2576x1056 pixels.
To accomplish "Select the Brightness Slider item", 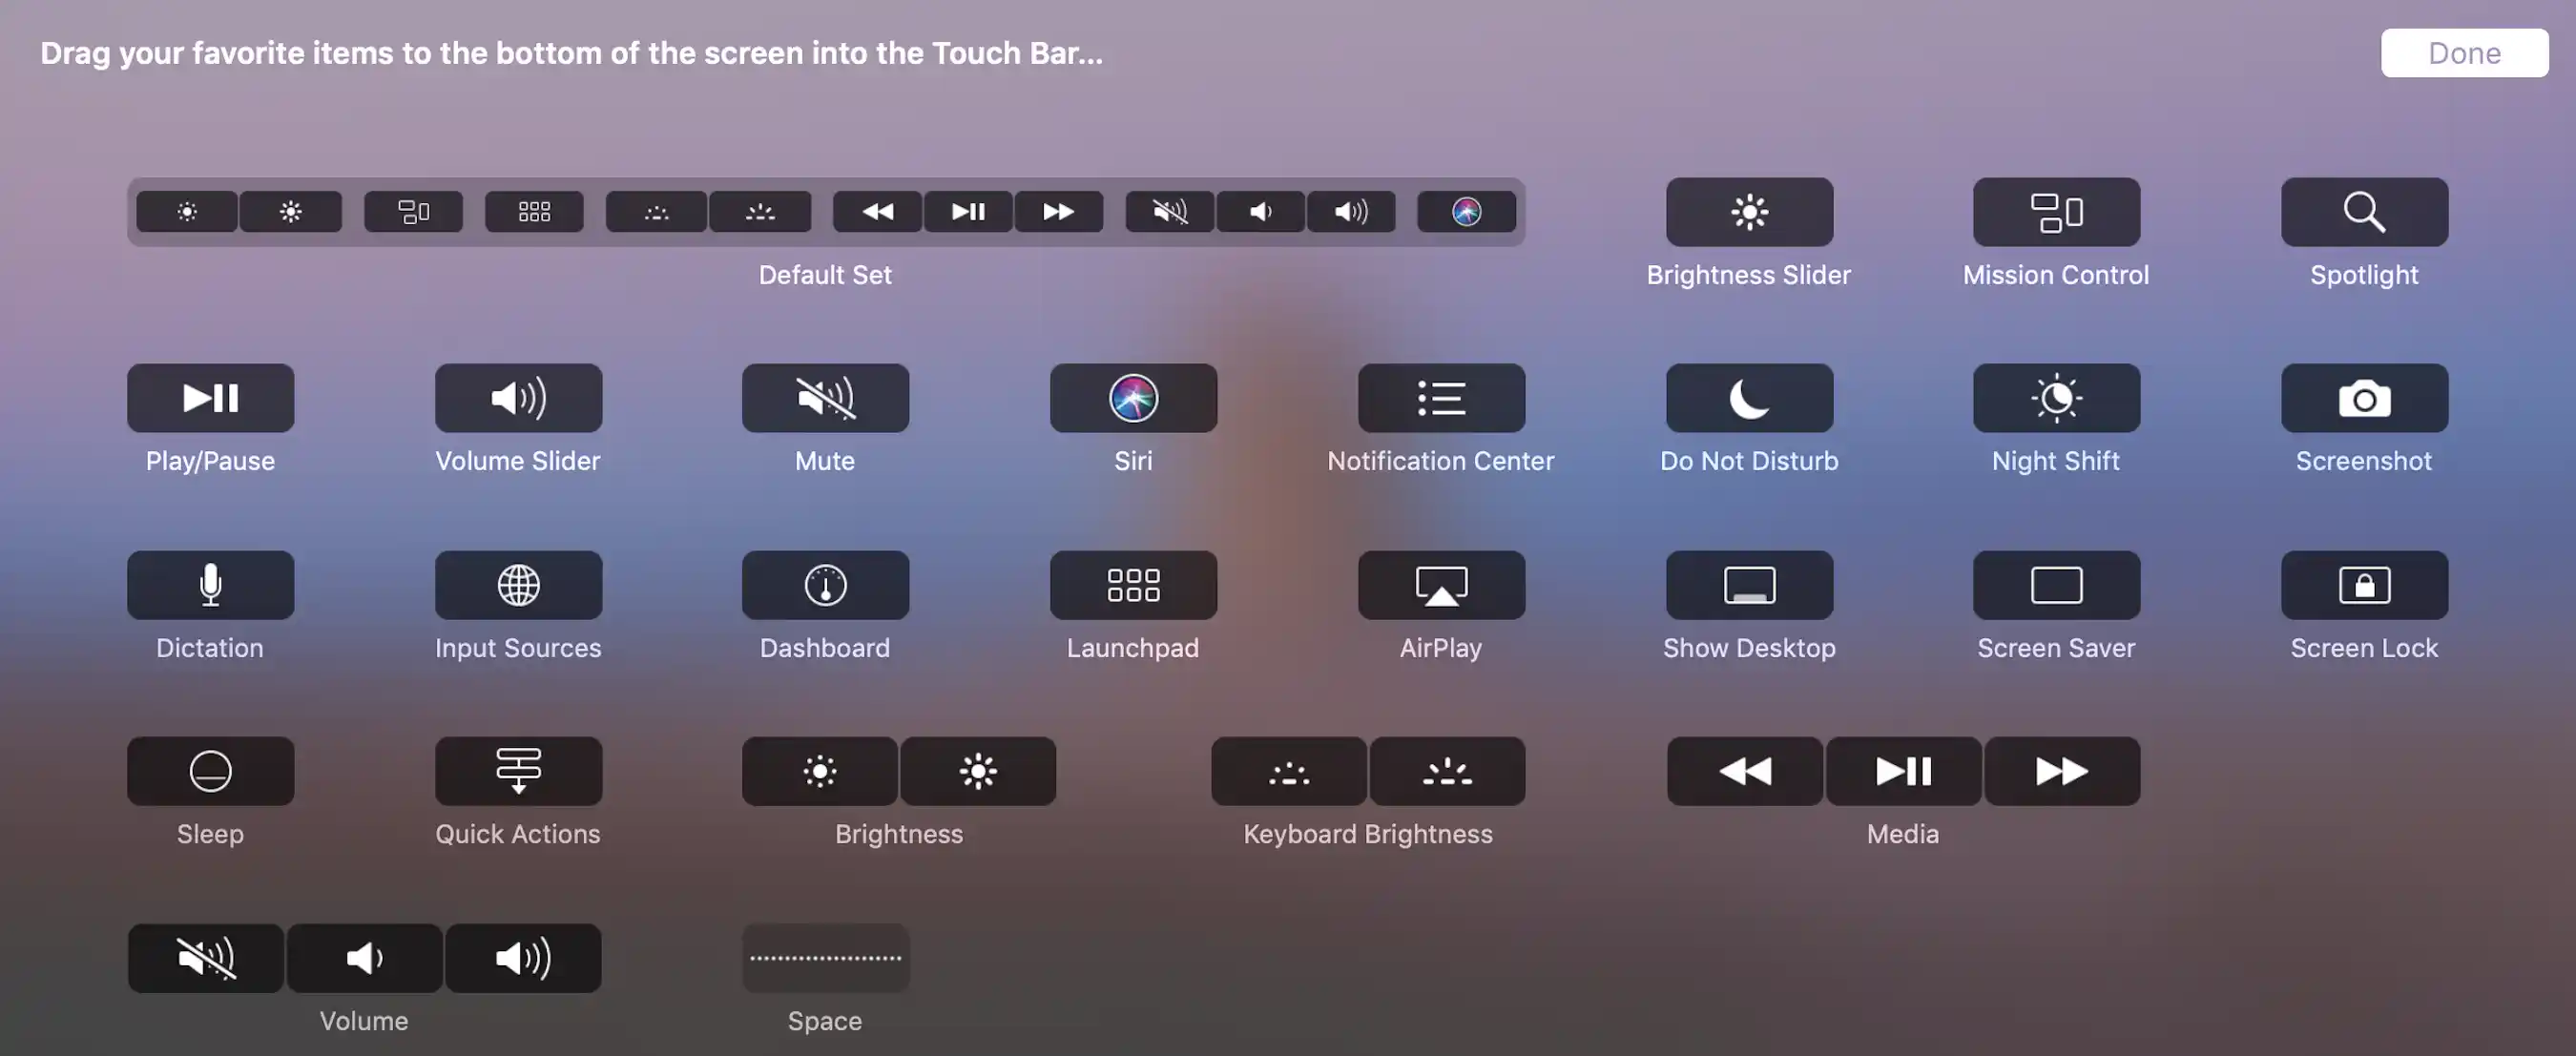I will coord(1748,211).
